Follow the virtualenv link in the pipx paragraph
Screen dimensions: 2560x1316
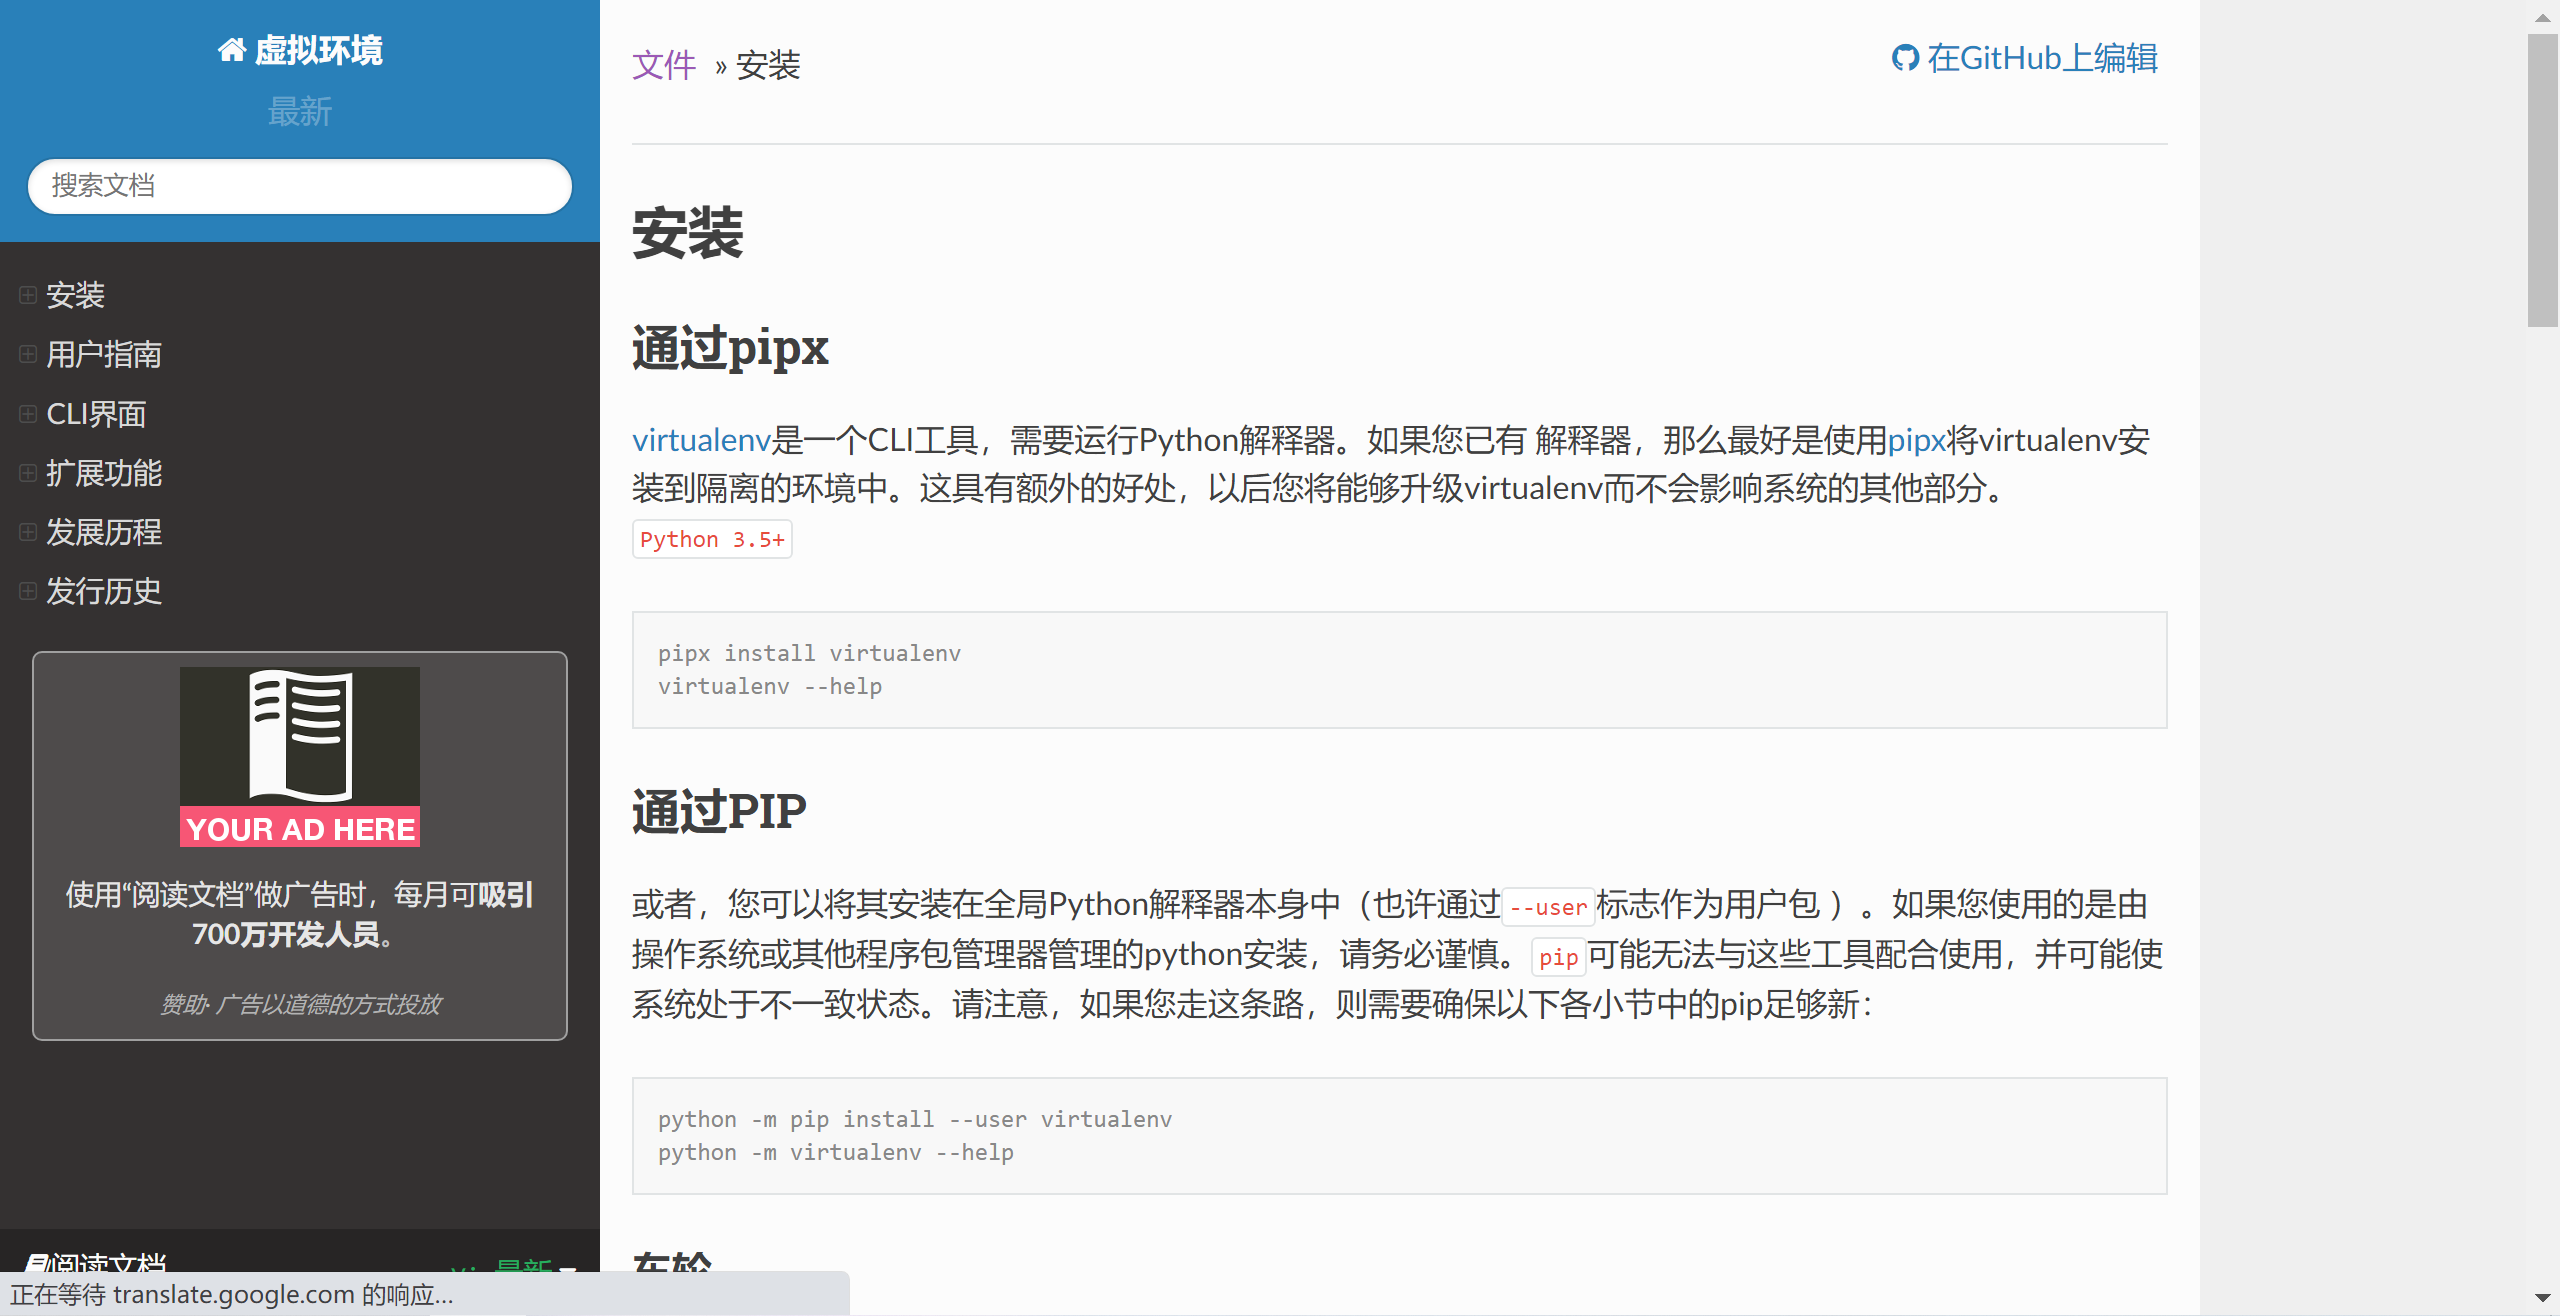coord(701,440)
